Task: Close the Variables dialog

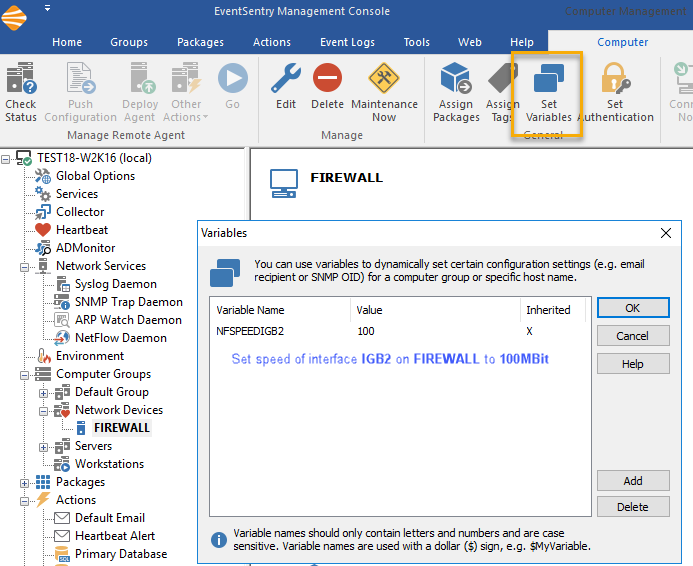Action: tap(666, 233)
